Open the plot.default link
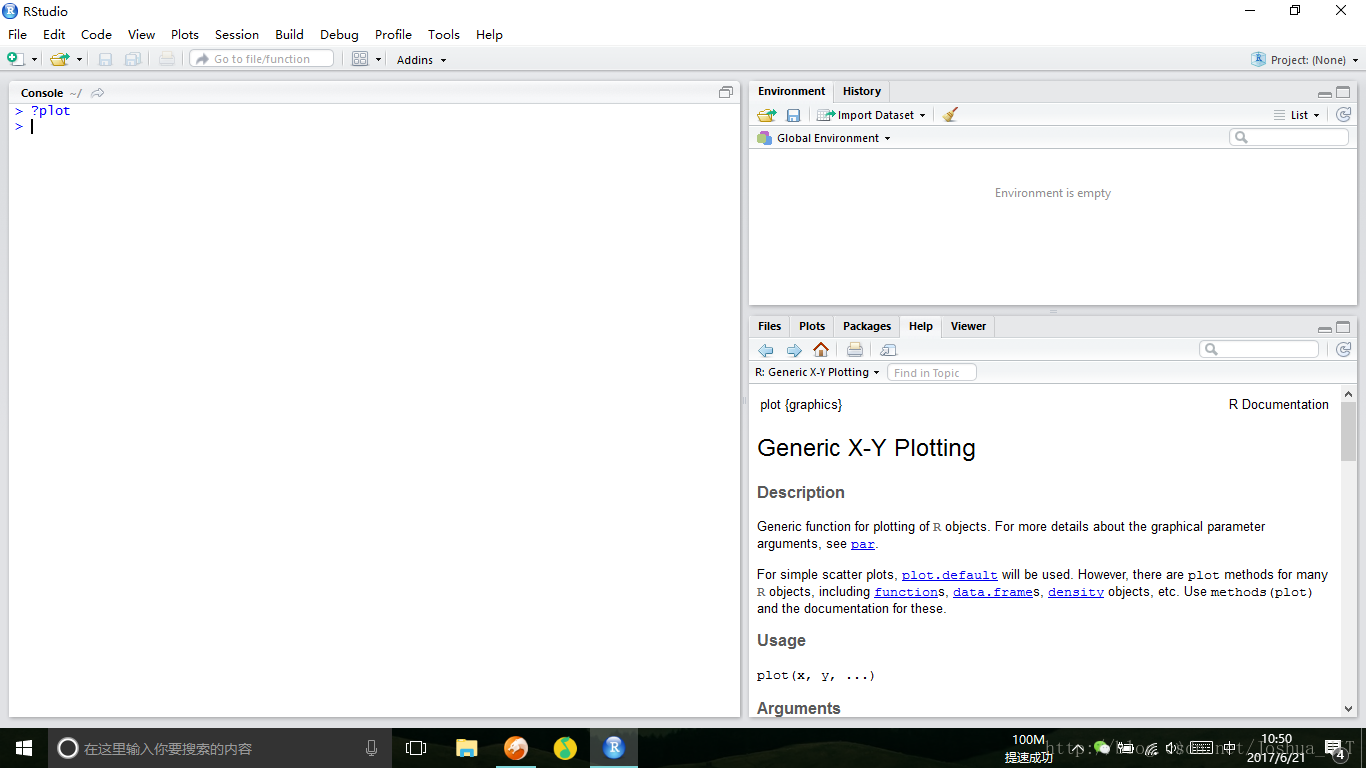1366x768 pixels. (949, 575)
